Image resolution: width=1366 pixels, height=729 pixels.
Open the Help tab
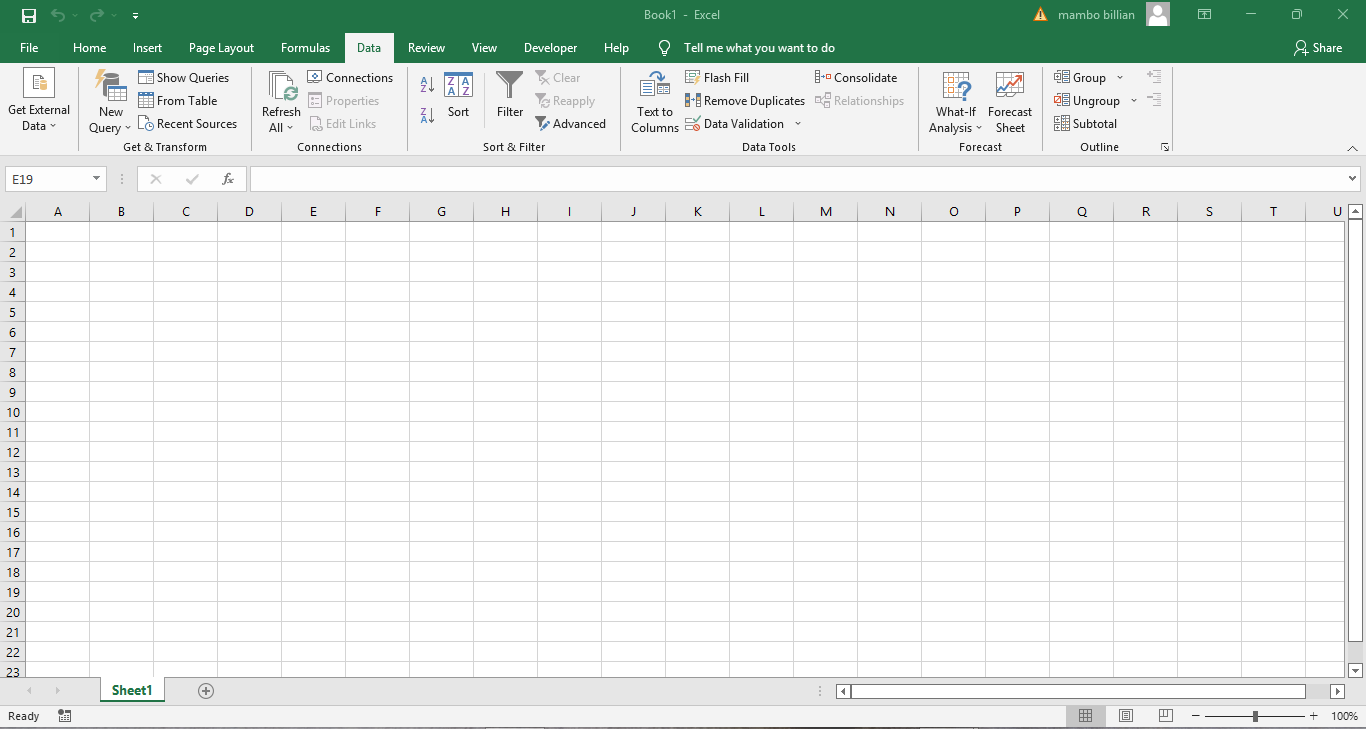pyautogui.click(x=617, y=48)
